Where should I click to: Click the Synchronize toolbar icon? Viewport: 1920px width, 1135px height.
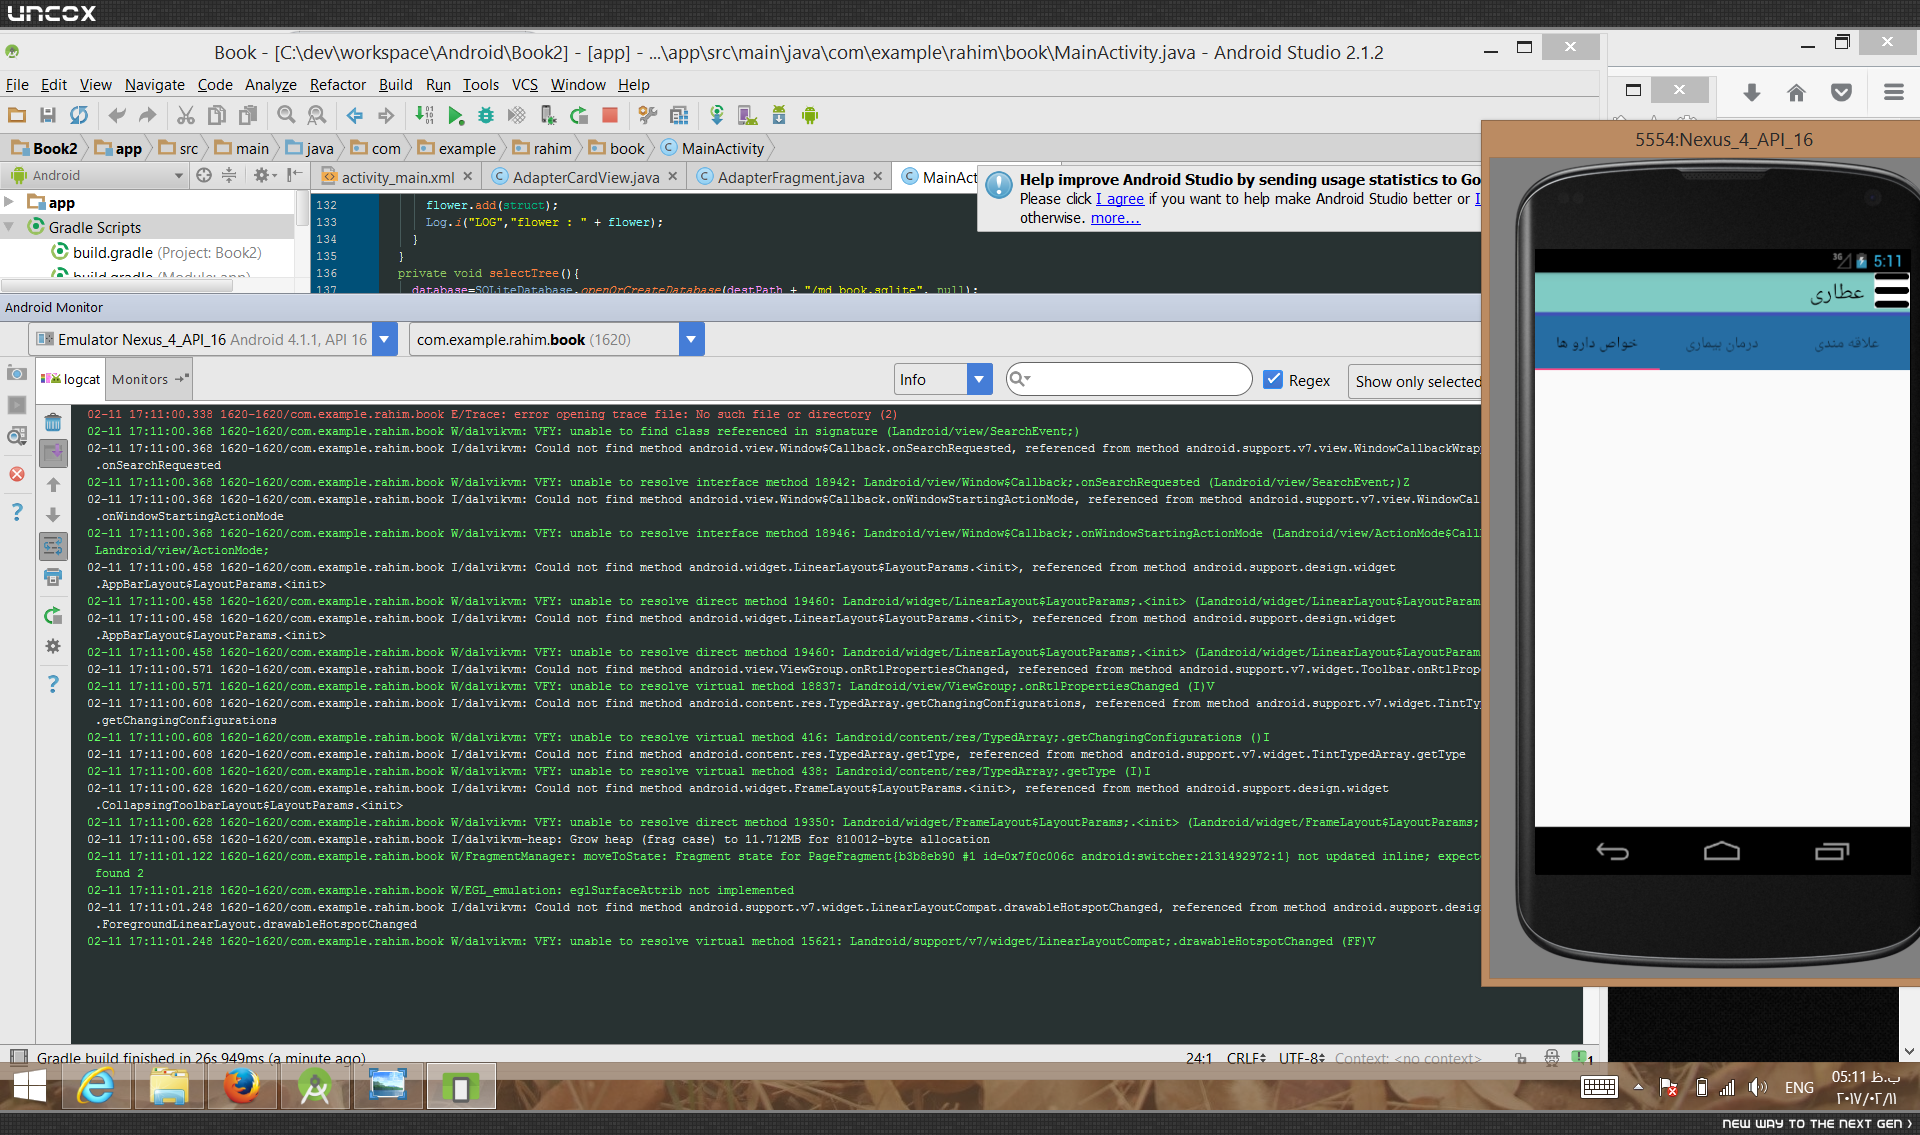[78, 116]
